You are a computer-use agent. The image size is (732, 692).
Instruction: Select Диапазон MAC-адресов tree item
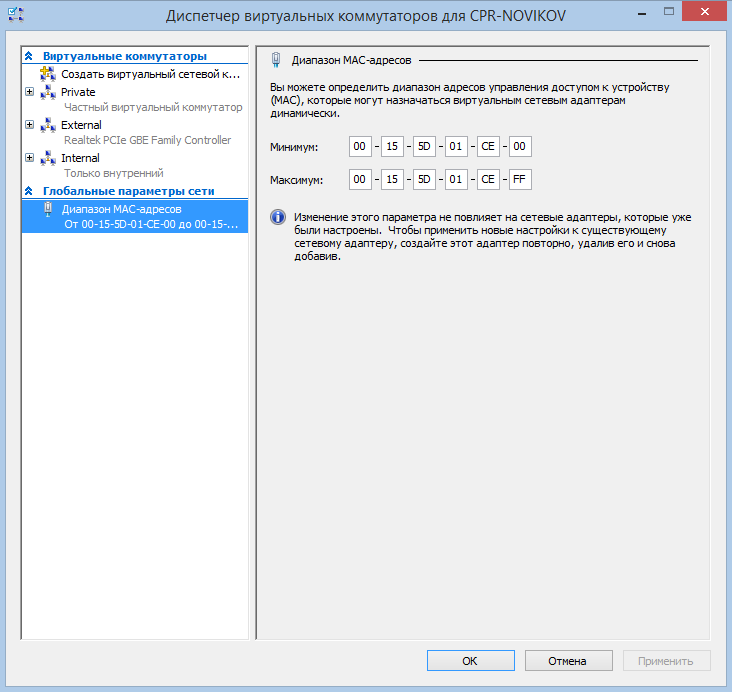tap(121, 209)
